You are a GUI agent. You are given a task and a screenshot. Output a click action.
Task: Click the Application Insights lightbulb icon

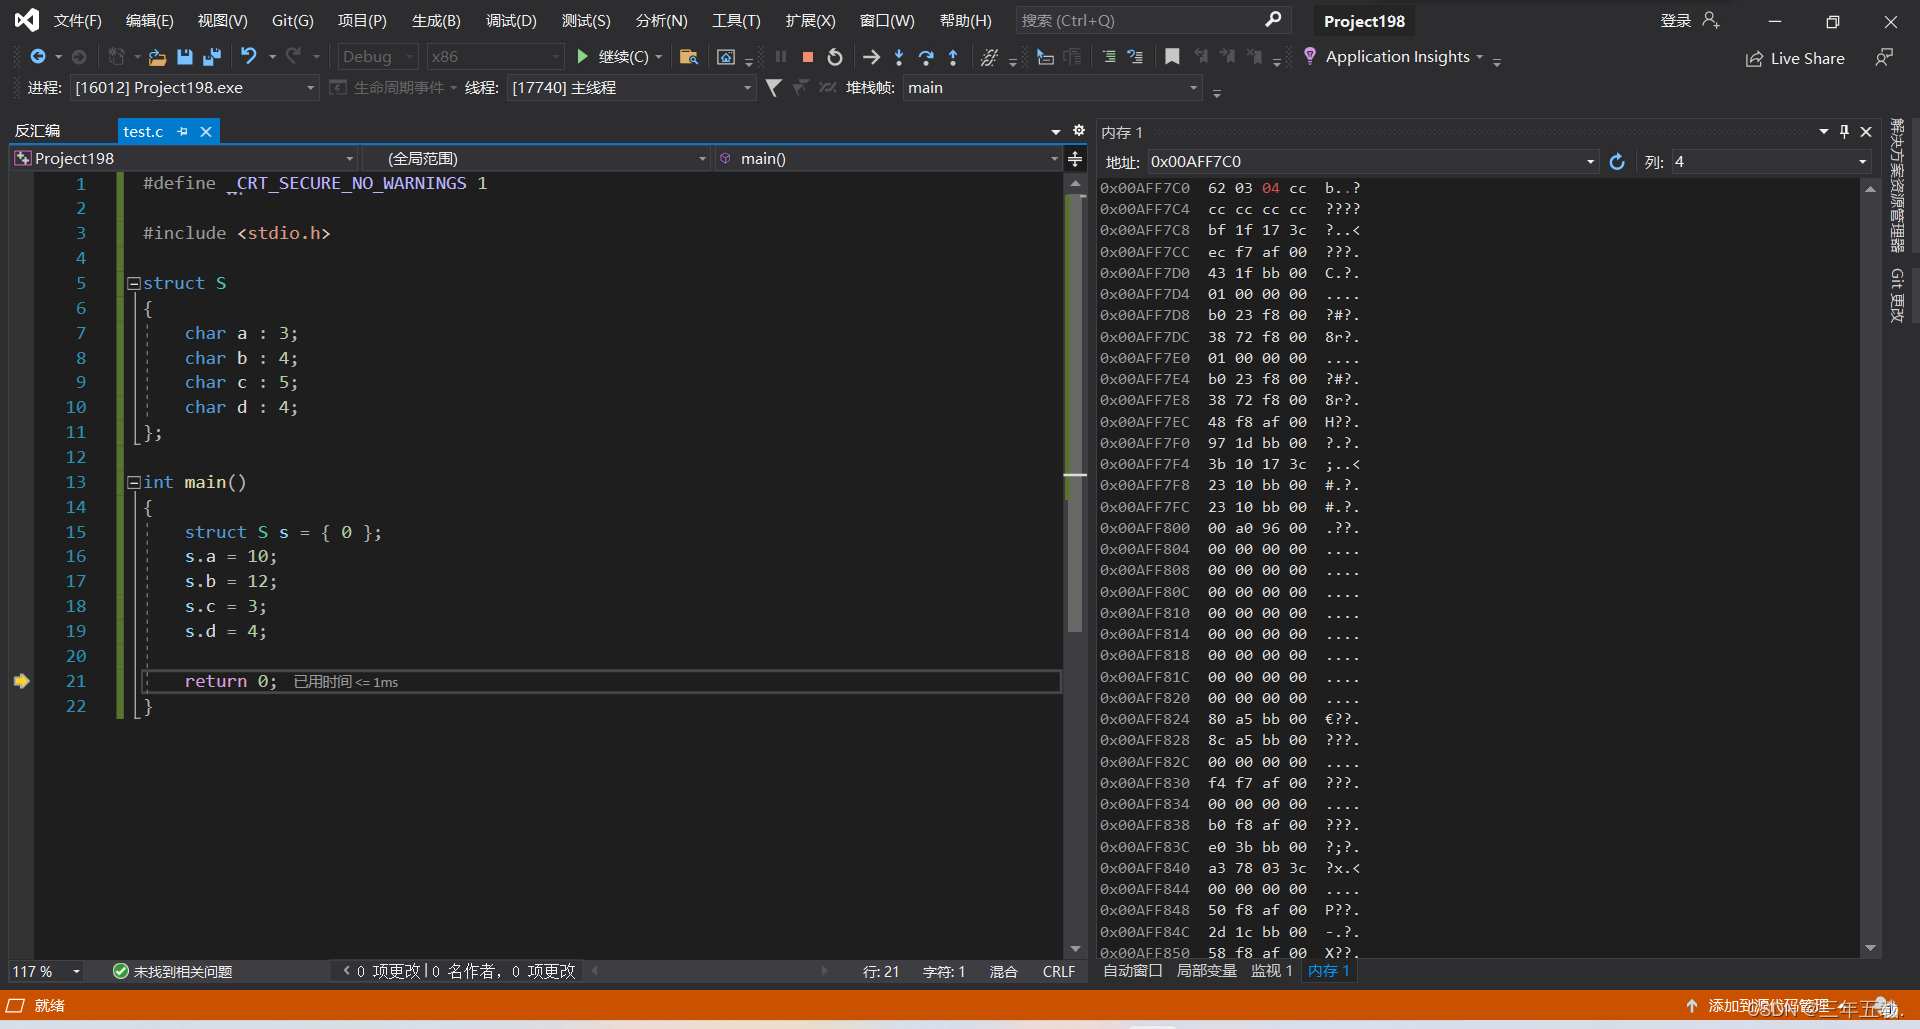[x=1310, y=56]
